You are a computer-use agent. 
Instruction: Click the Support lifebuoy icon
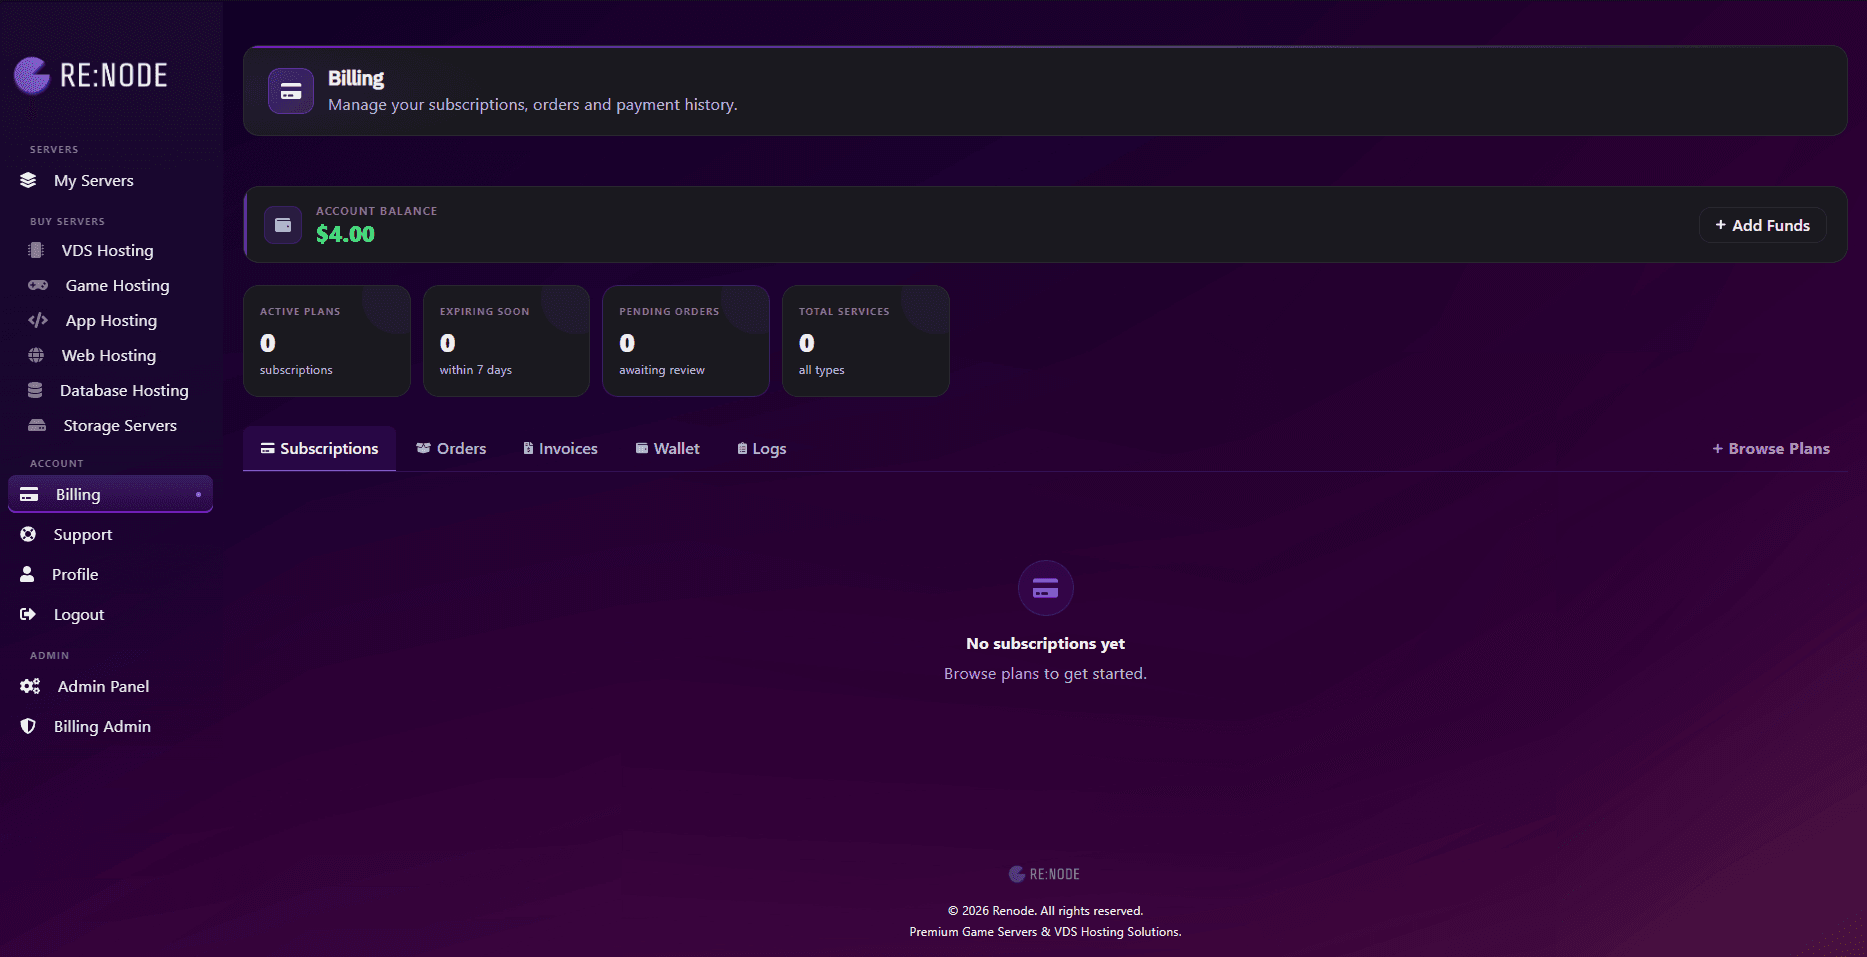pyautogui.click(x=28, y=534)
